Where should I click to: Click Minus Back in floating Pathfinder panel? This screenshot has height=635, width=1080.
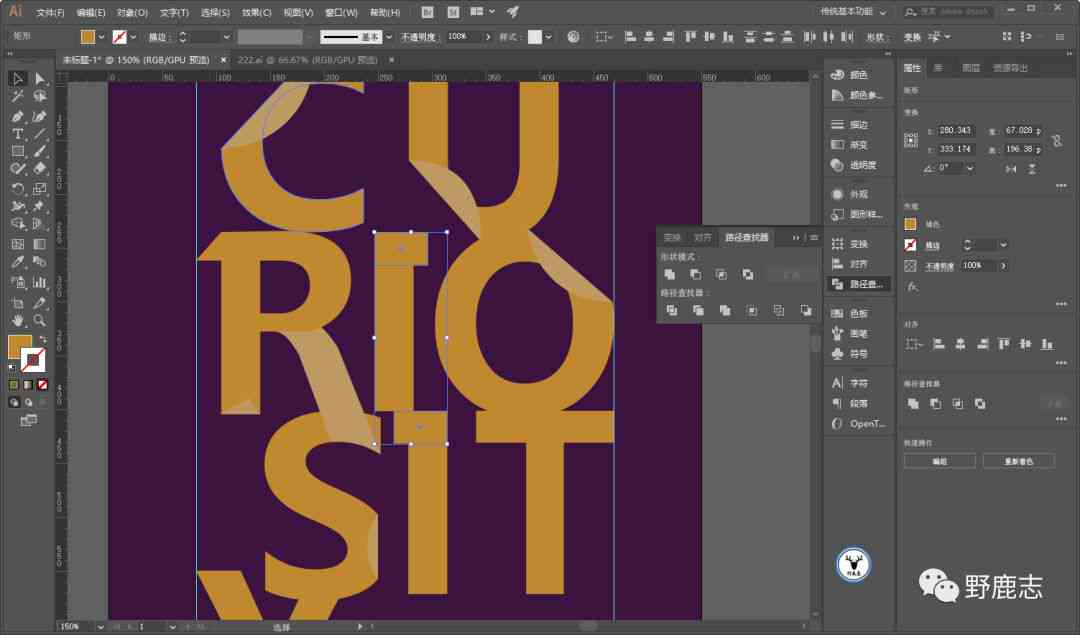(x=805, y=311)
